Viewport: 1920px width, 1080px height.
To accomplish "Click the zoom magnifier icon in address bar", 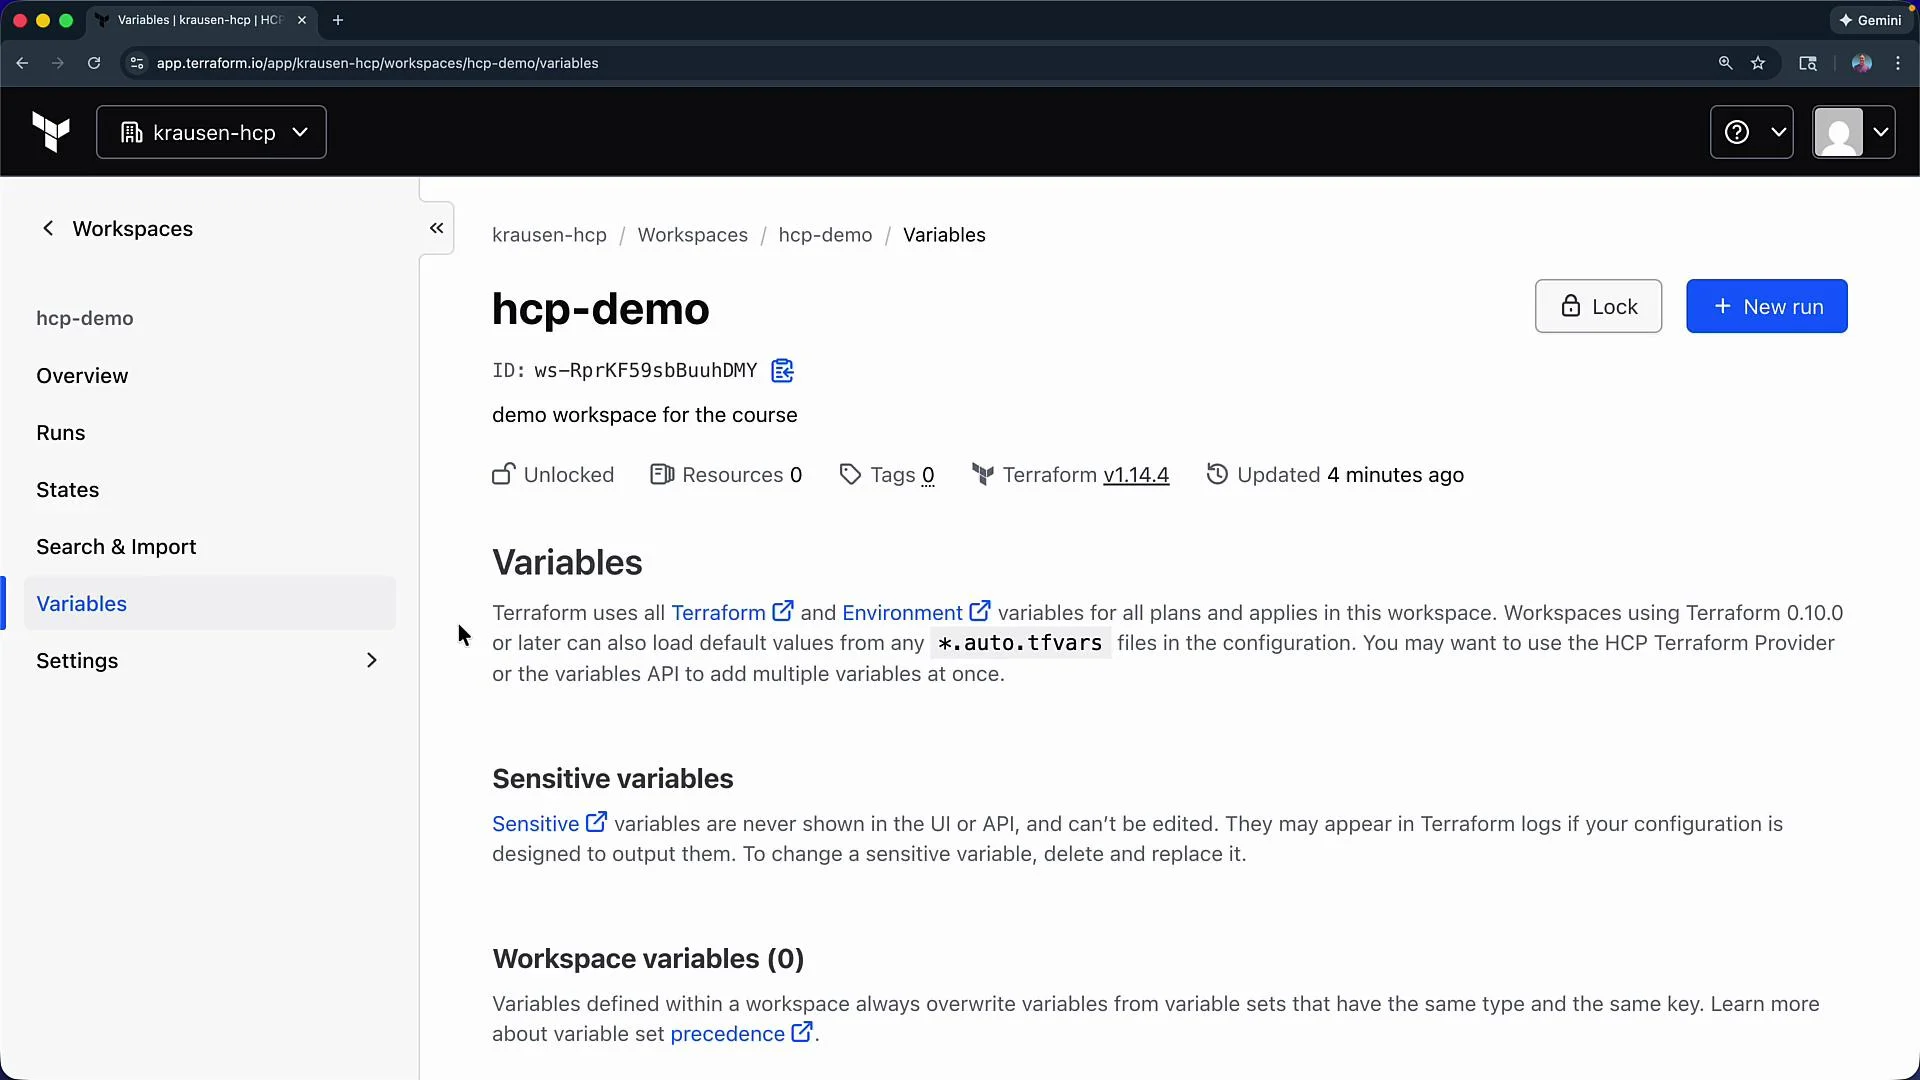I will point(1725,63).
